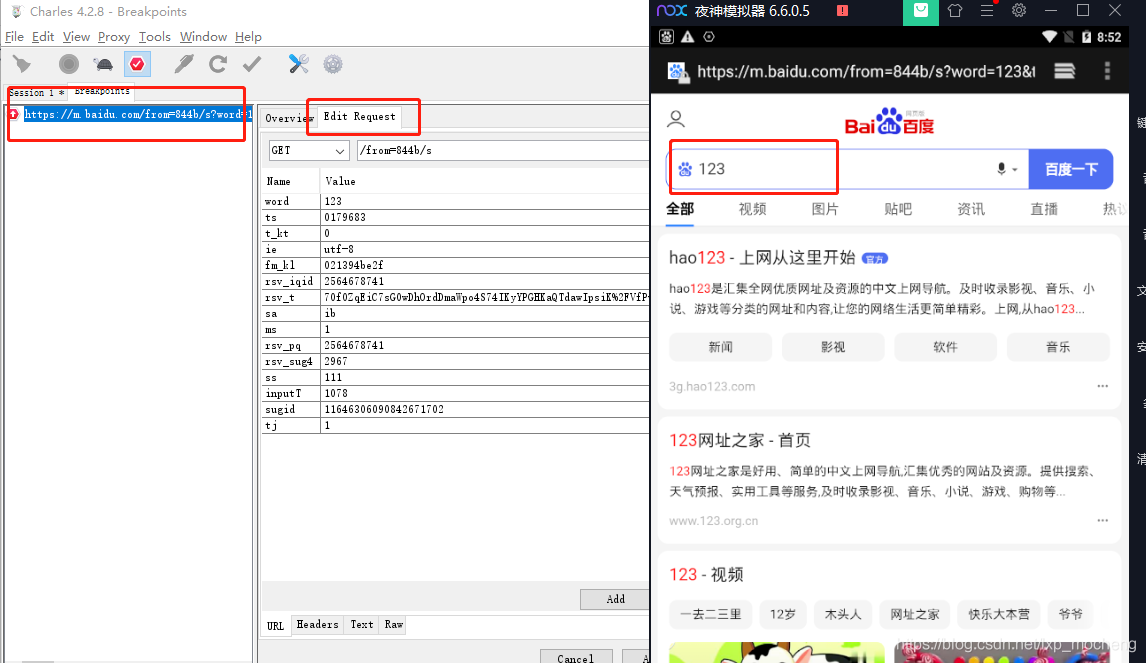Select the ts parameter value 0179683
Image resolution: width=1146 pixels, height=663 pixels.
(x=485, y=217)
